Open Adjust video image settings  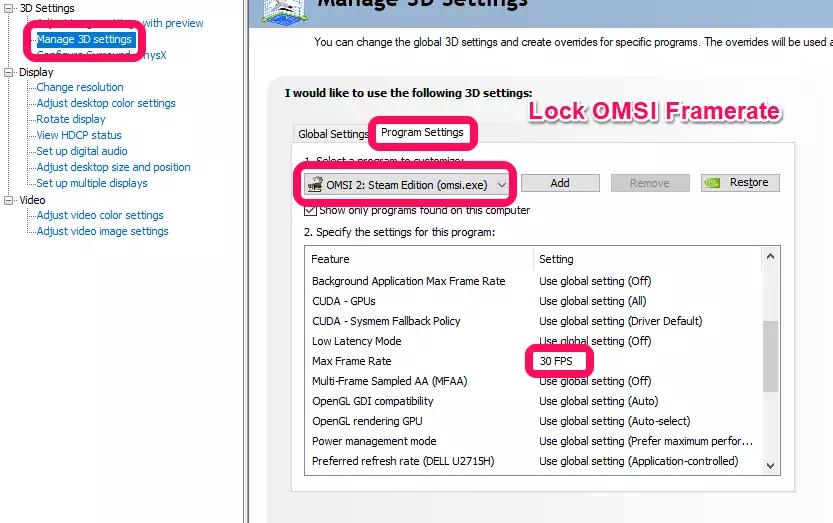(x=103, y=231)
